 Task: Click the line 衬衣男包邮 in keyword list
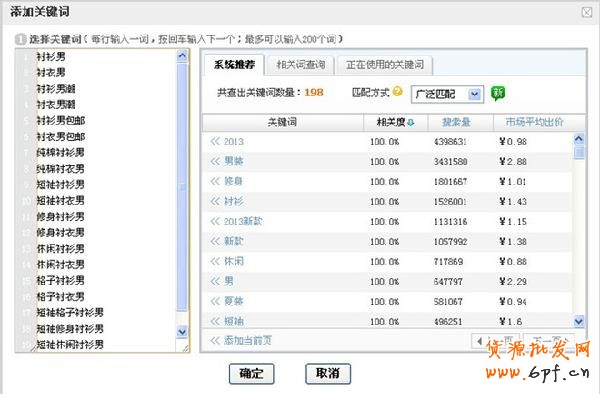click(x=60, y=137)
